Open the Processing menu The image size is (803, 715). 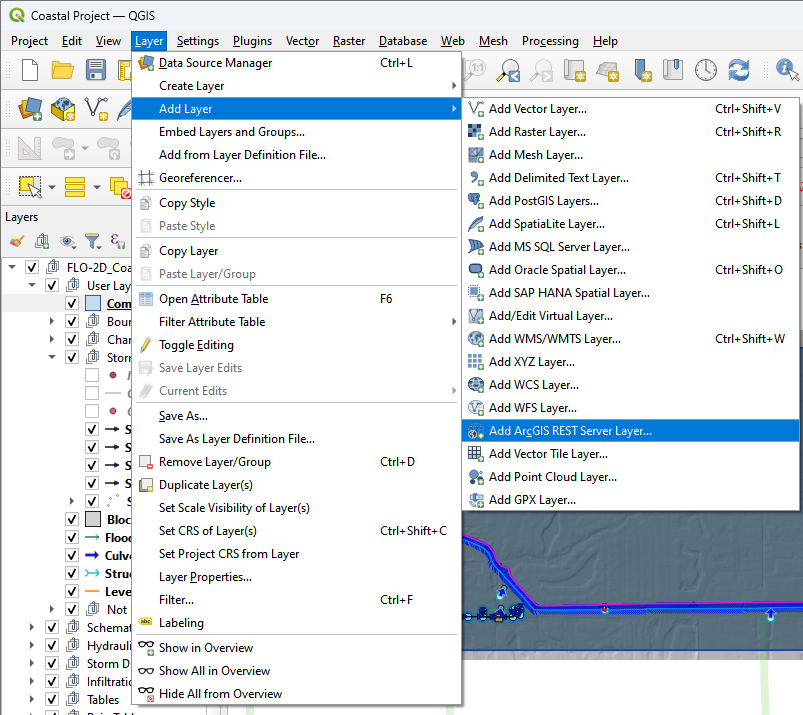(549, 41)
